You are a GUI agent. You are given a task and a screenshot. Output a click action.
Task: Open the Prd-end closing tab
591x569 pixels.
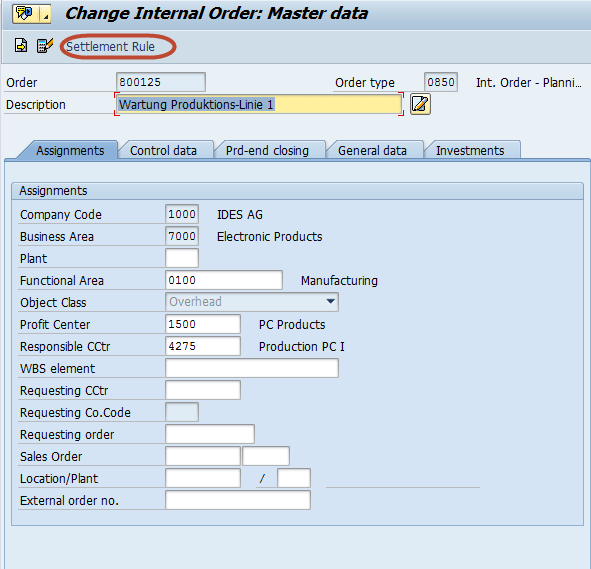coord(267,151)
